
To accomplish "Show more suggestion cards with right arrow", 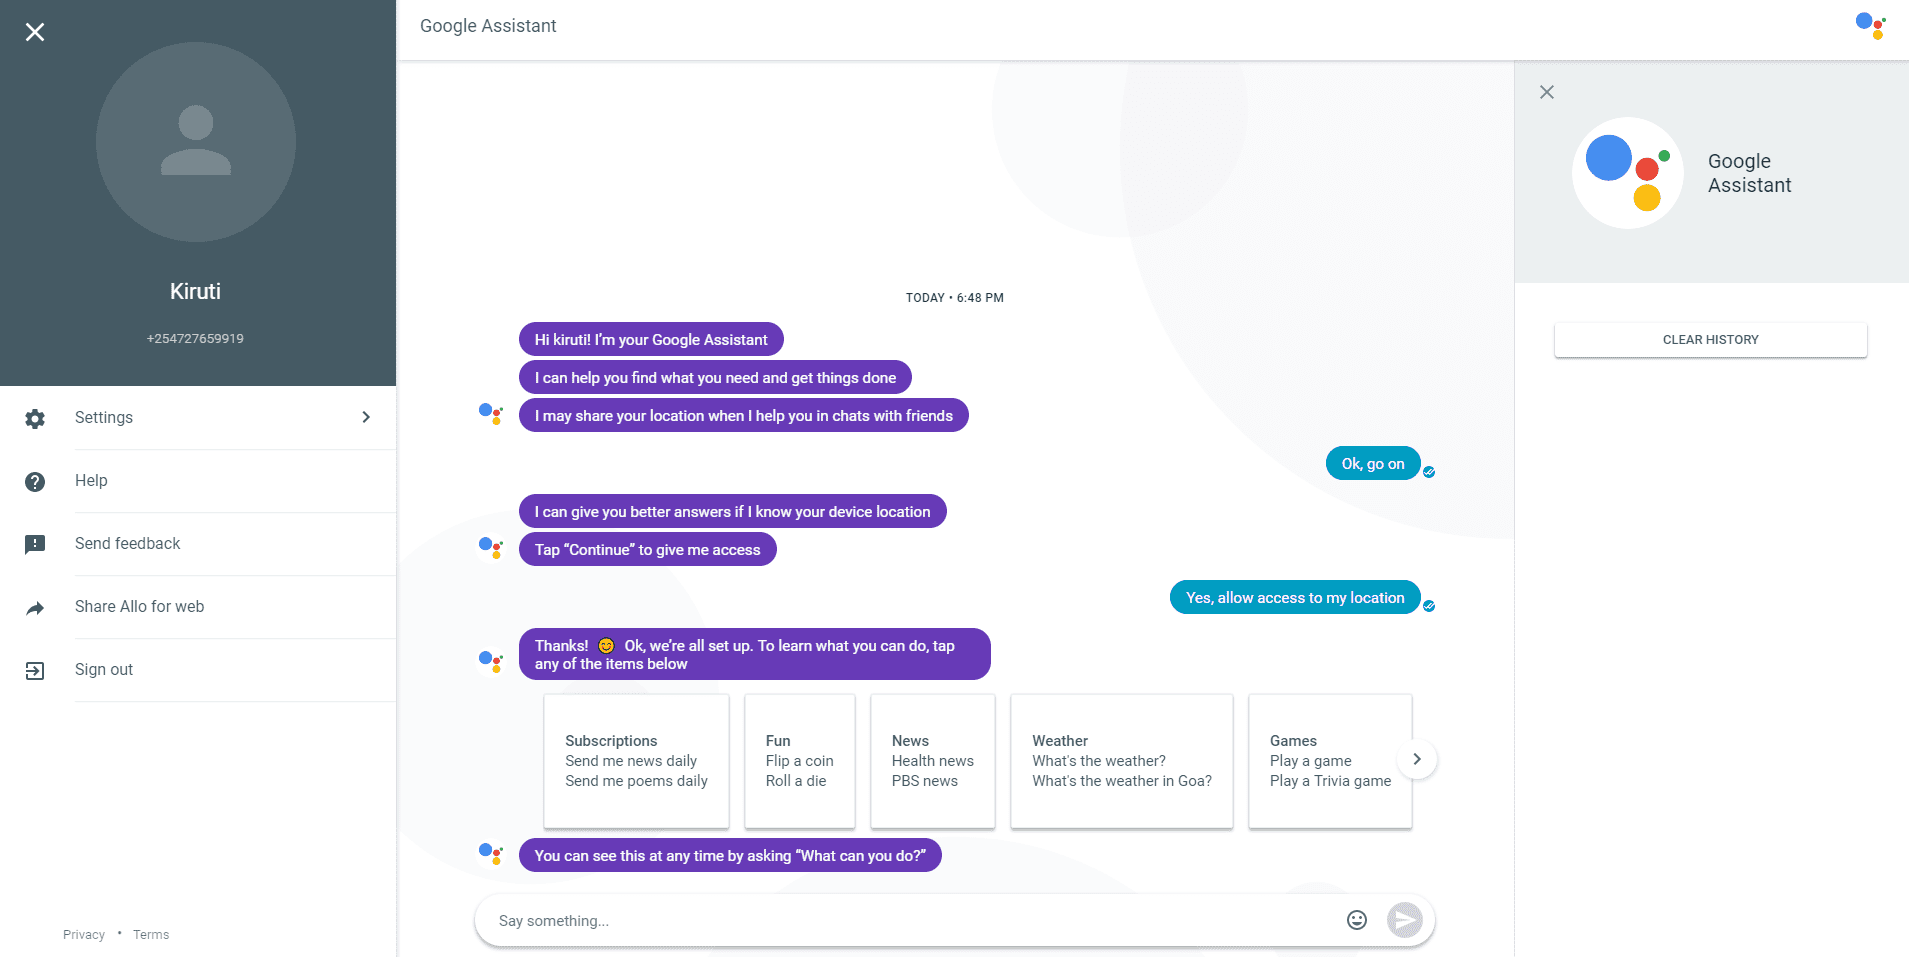I will [1417, 759].
